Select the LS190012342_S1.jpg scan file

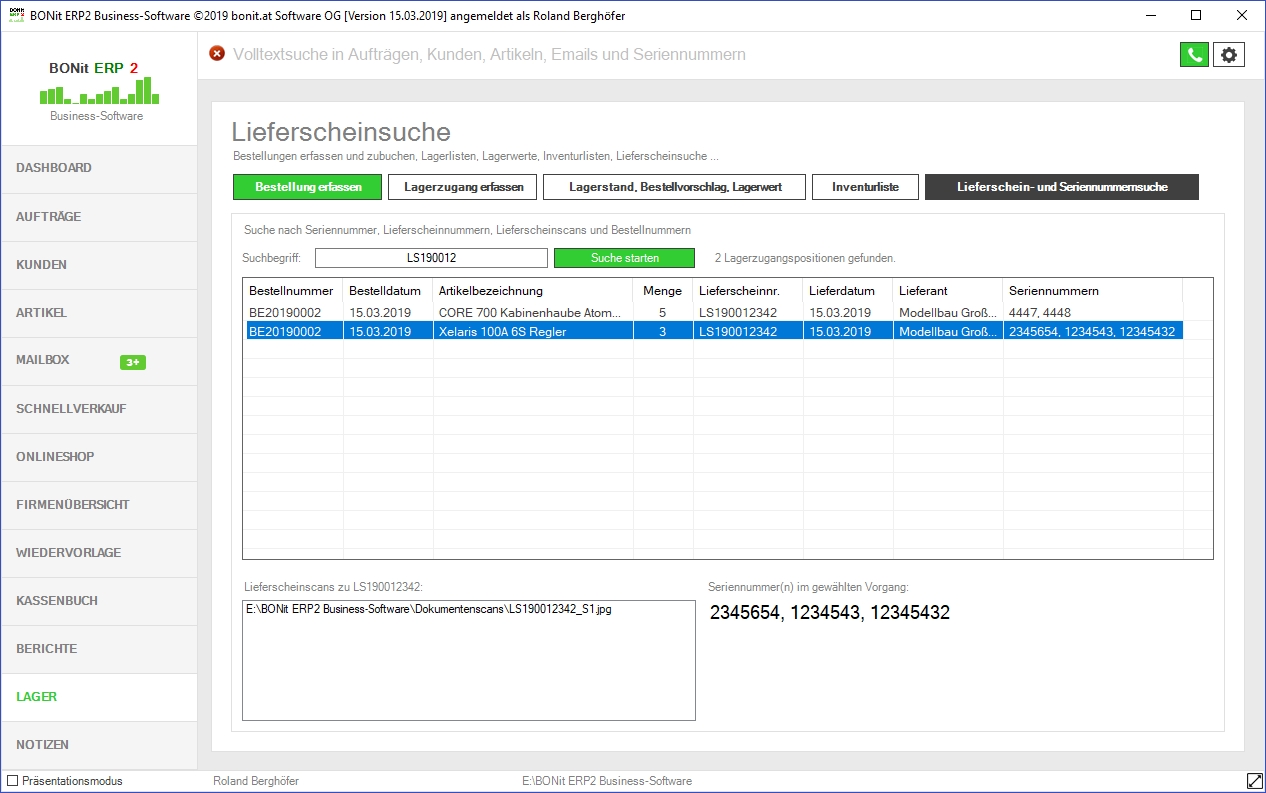[x=429, y=609]
